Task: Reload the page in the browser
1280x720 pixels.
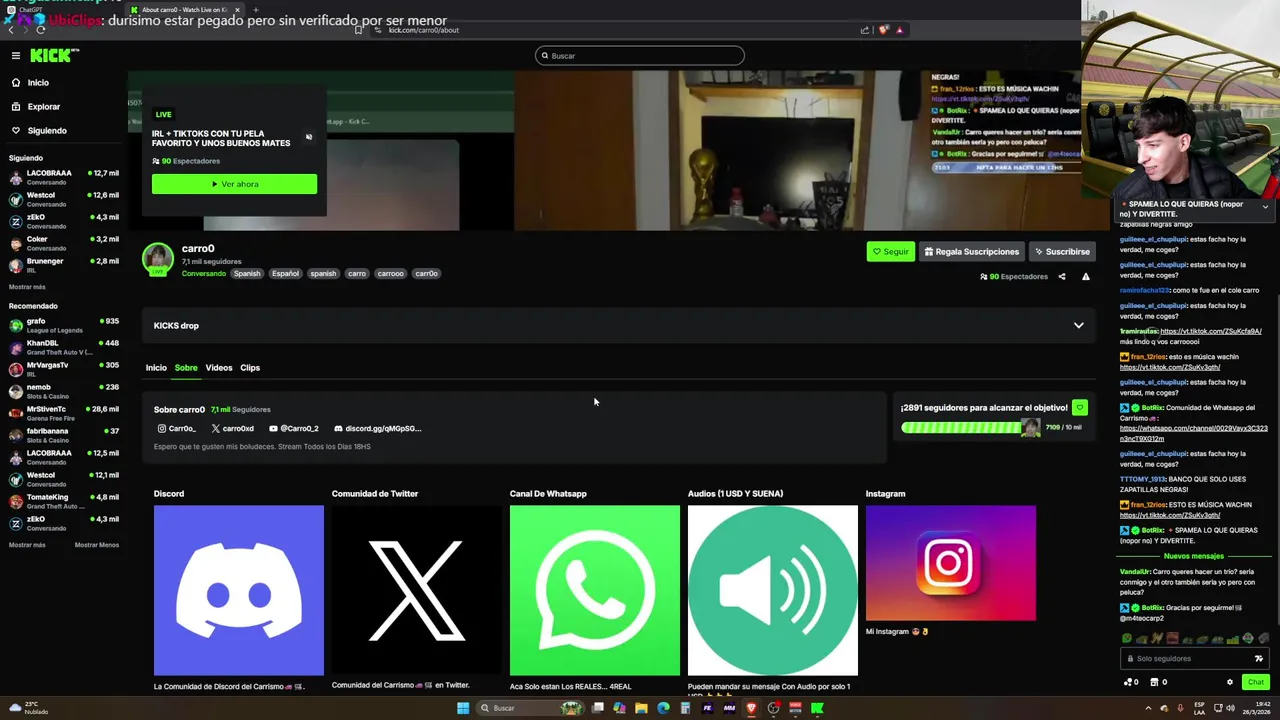Action: click(x=40, y=30)
